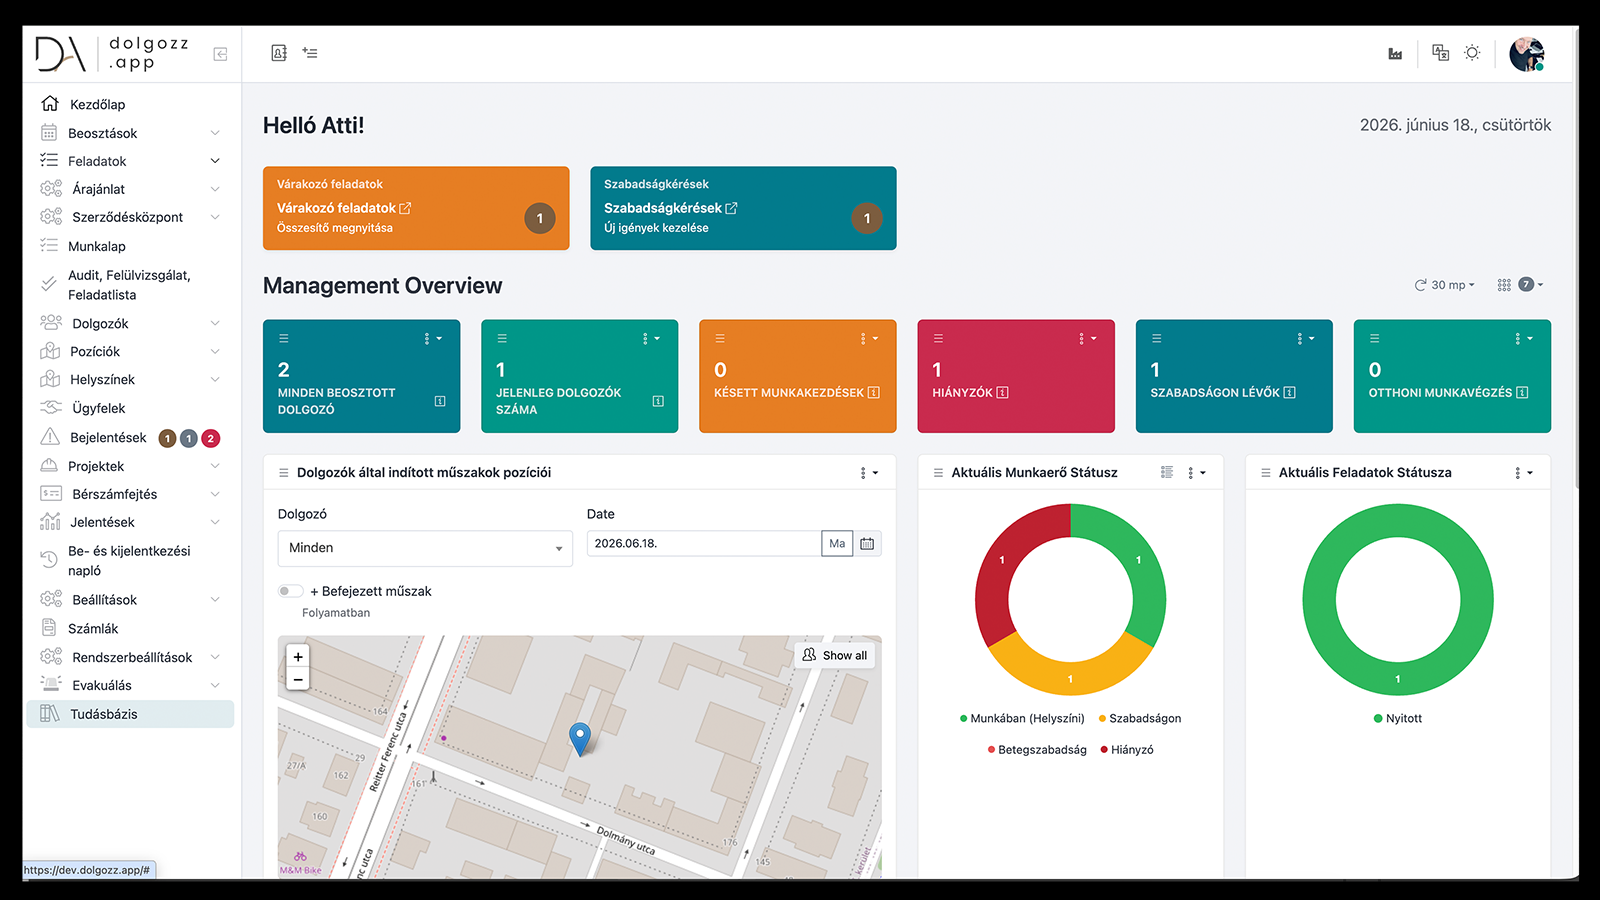Toggle Szabadságon legend item in chart

(x=1140, y=718)
